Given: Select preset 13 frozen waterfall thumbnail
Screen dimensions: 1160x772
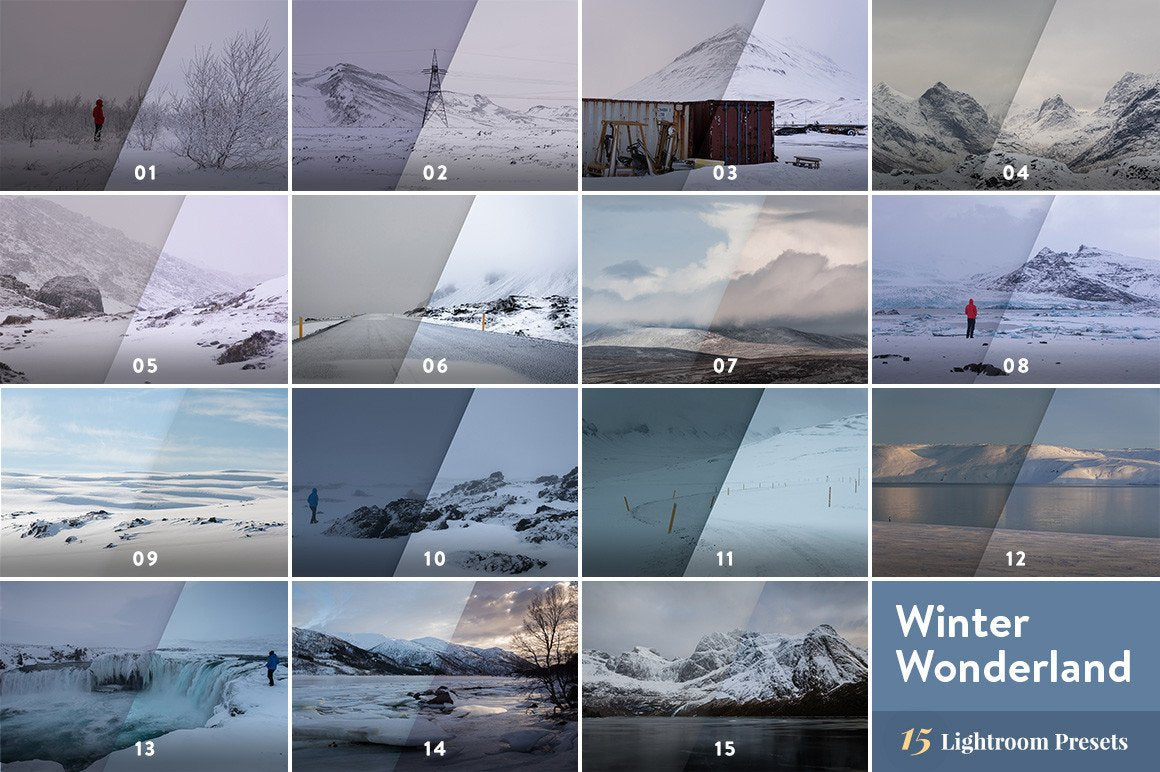Looking at the screenshot, I should pos(144,677).
